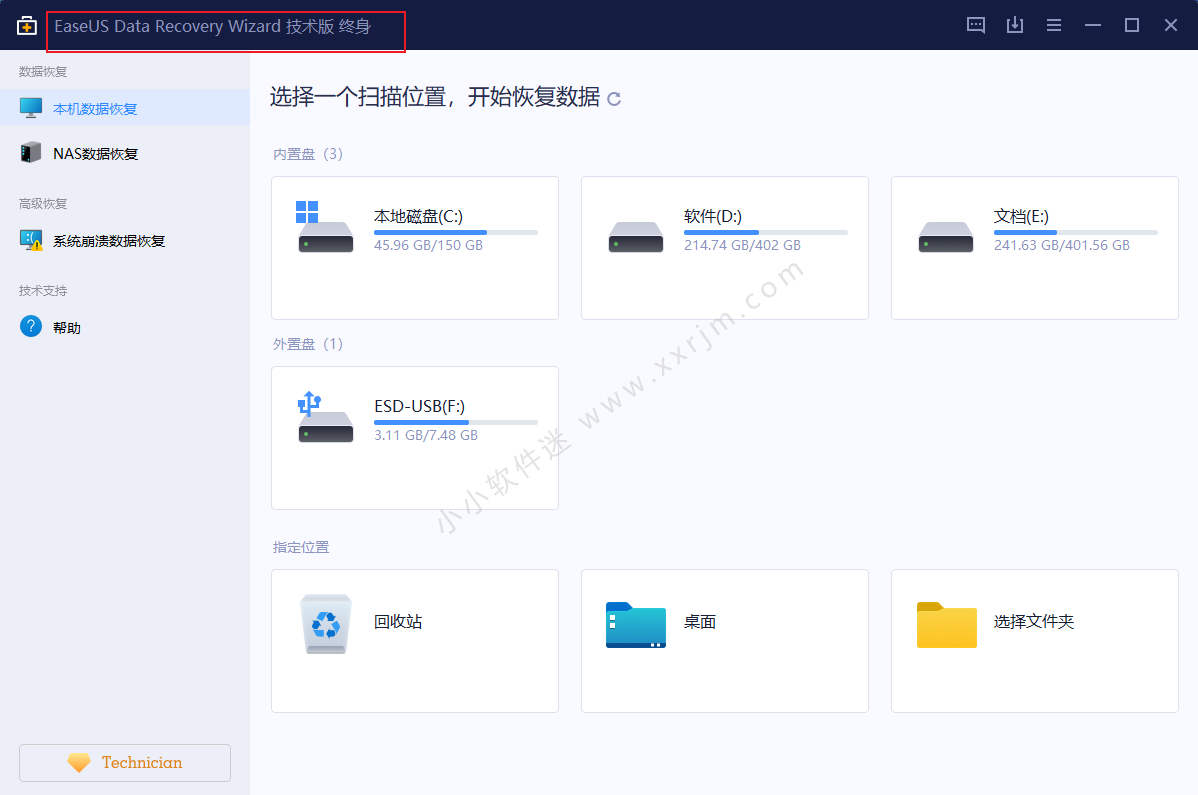Select the 软件(D:) label

tap(713, 217)
